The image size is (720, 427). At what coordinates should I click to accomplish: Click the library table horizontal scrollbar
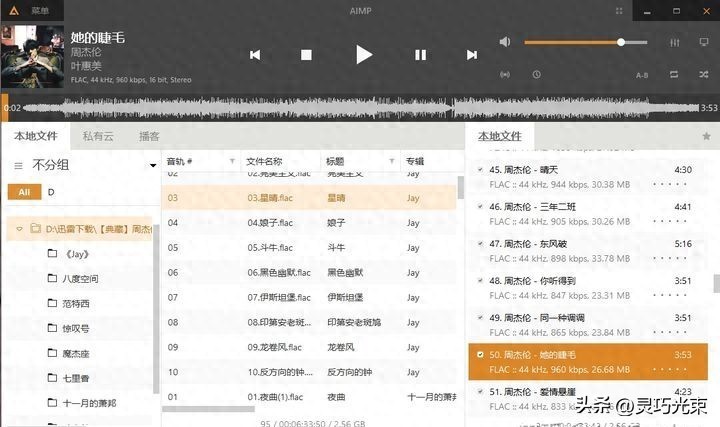pos(208,409)
